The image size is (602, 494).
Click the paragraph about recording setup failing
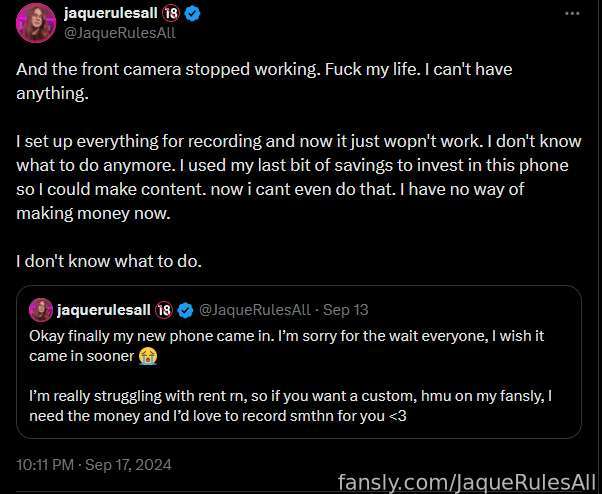pos(299,177)
